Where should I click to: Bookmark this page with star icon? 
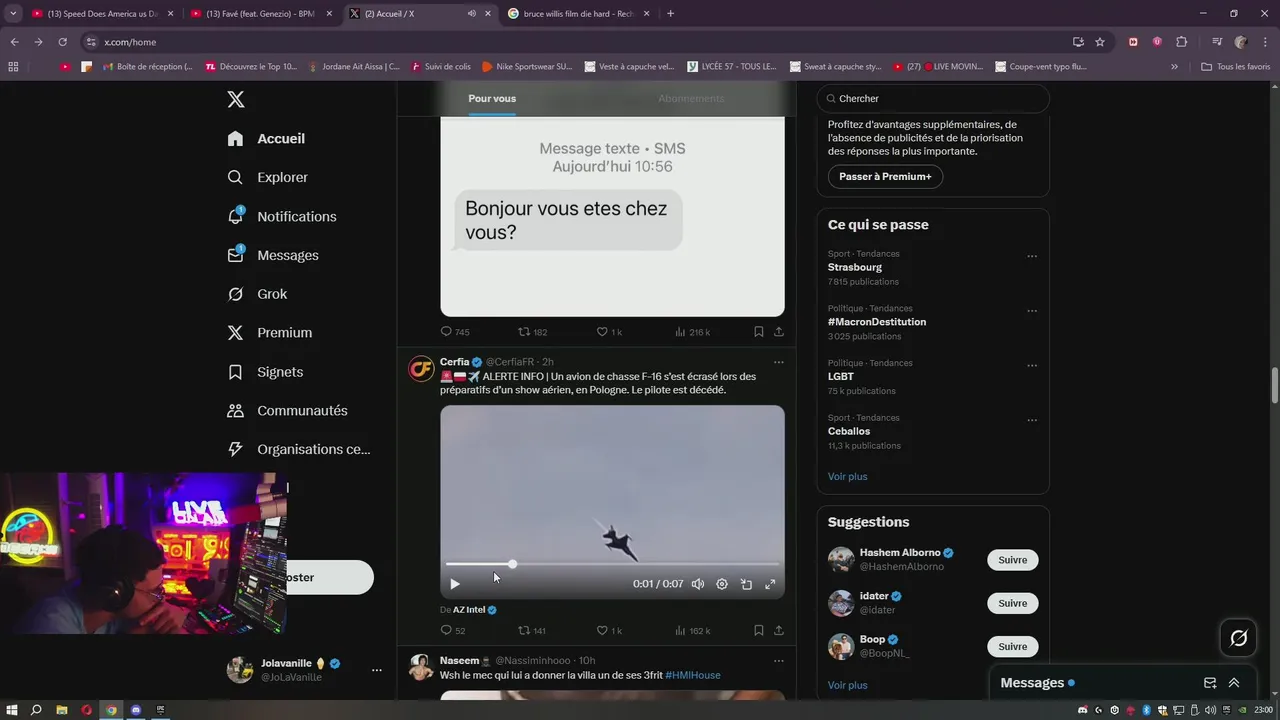point(1100,42)
